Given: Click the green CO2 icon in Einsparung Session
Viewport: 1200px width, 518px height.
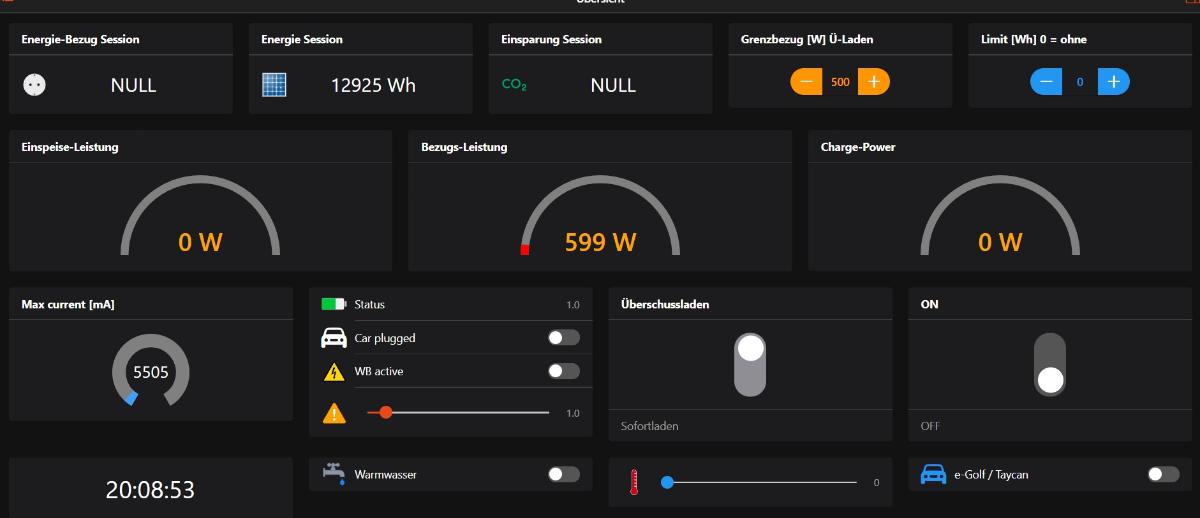Looking at the screenshot, I should pos(514,85).
